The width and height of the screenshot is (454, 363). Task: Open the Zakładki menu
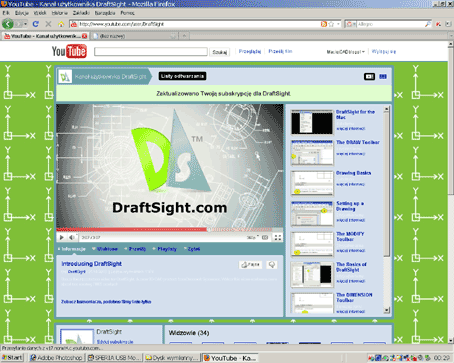coord(81,13)
